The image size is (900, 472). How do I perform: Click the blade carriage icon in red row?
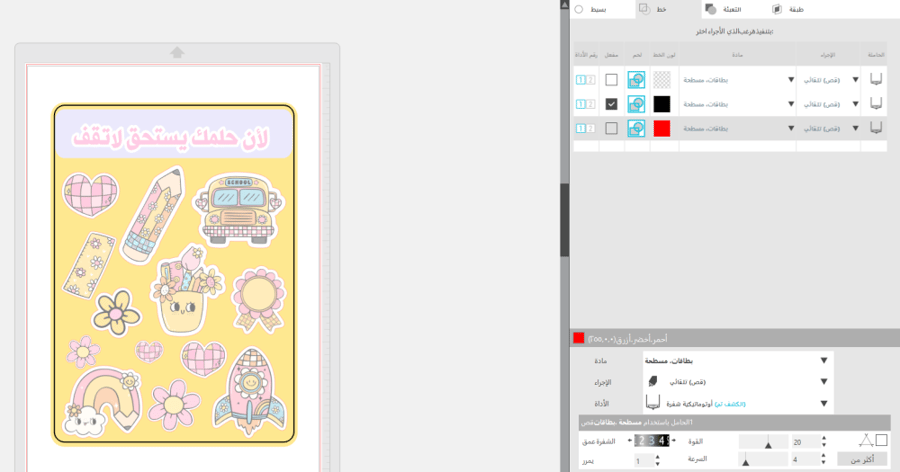pos(876,127)
